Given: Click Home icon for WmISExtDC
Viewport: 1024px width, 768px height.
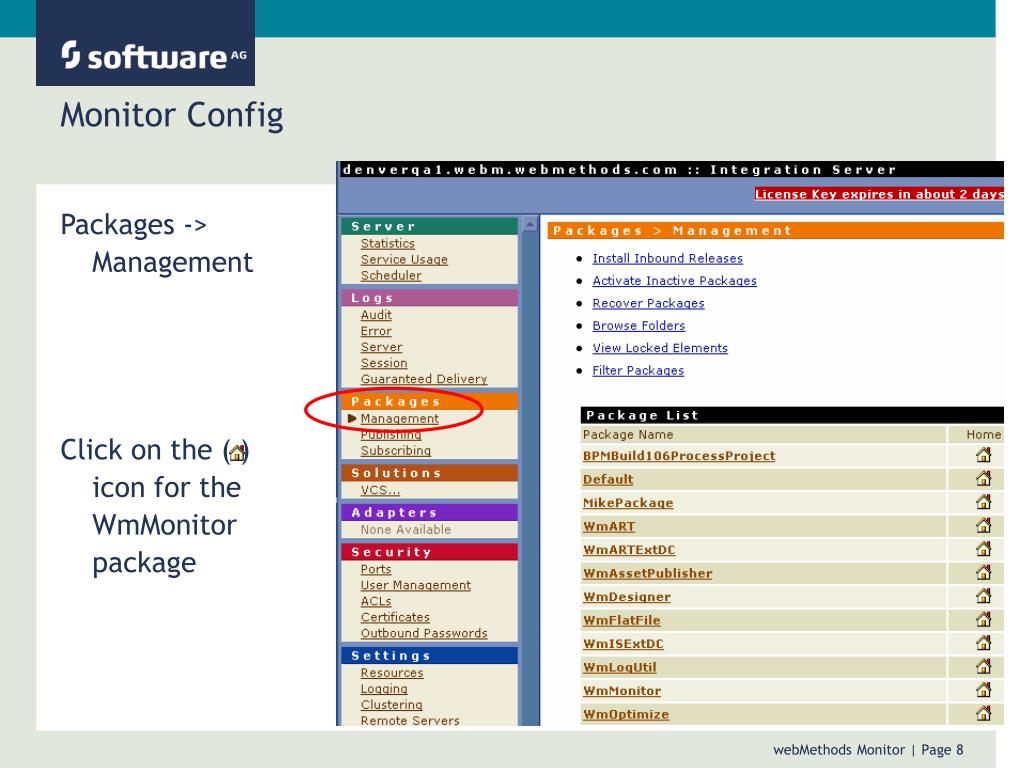Looking at the screenshot, I should click(x=984, y=643).
